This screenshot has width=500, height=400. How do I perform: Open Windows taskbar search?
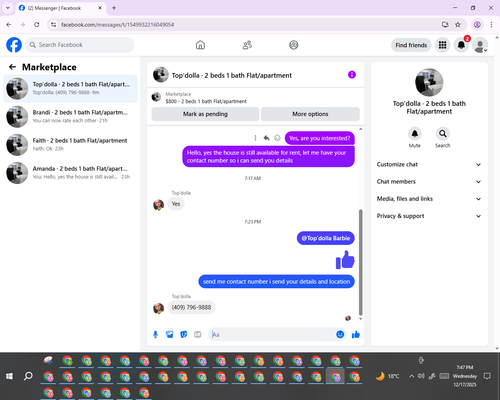28,376
